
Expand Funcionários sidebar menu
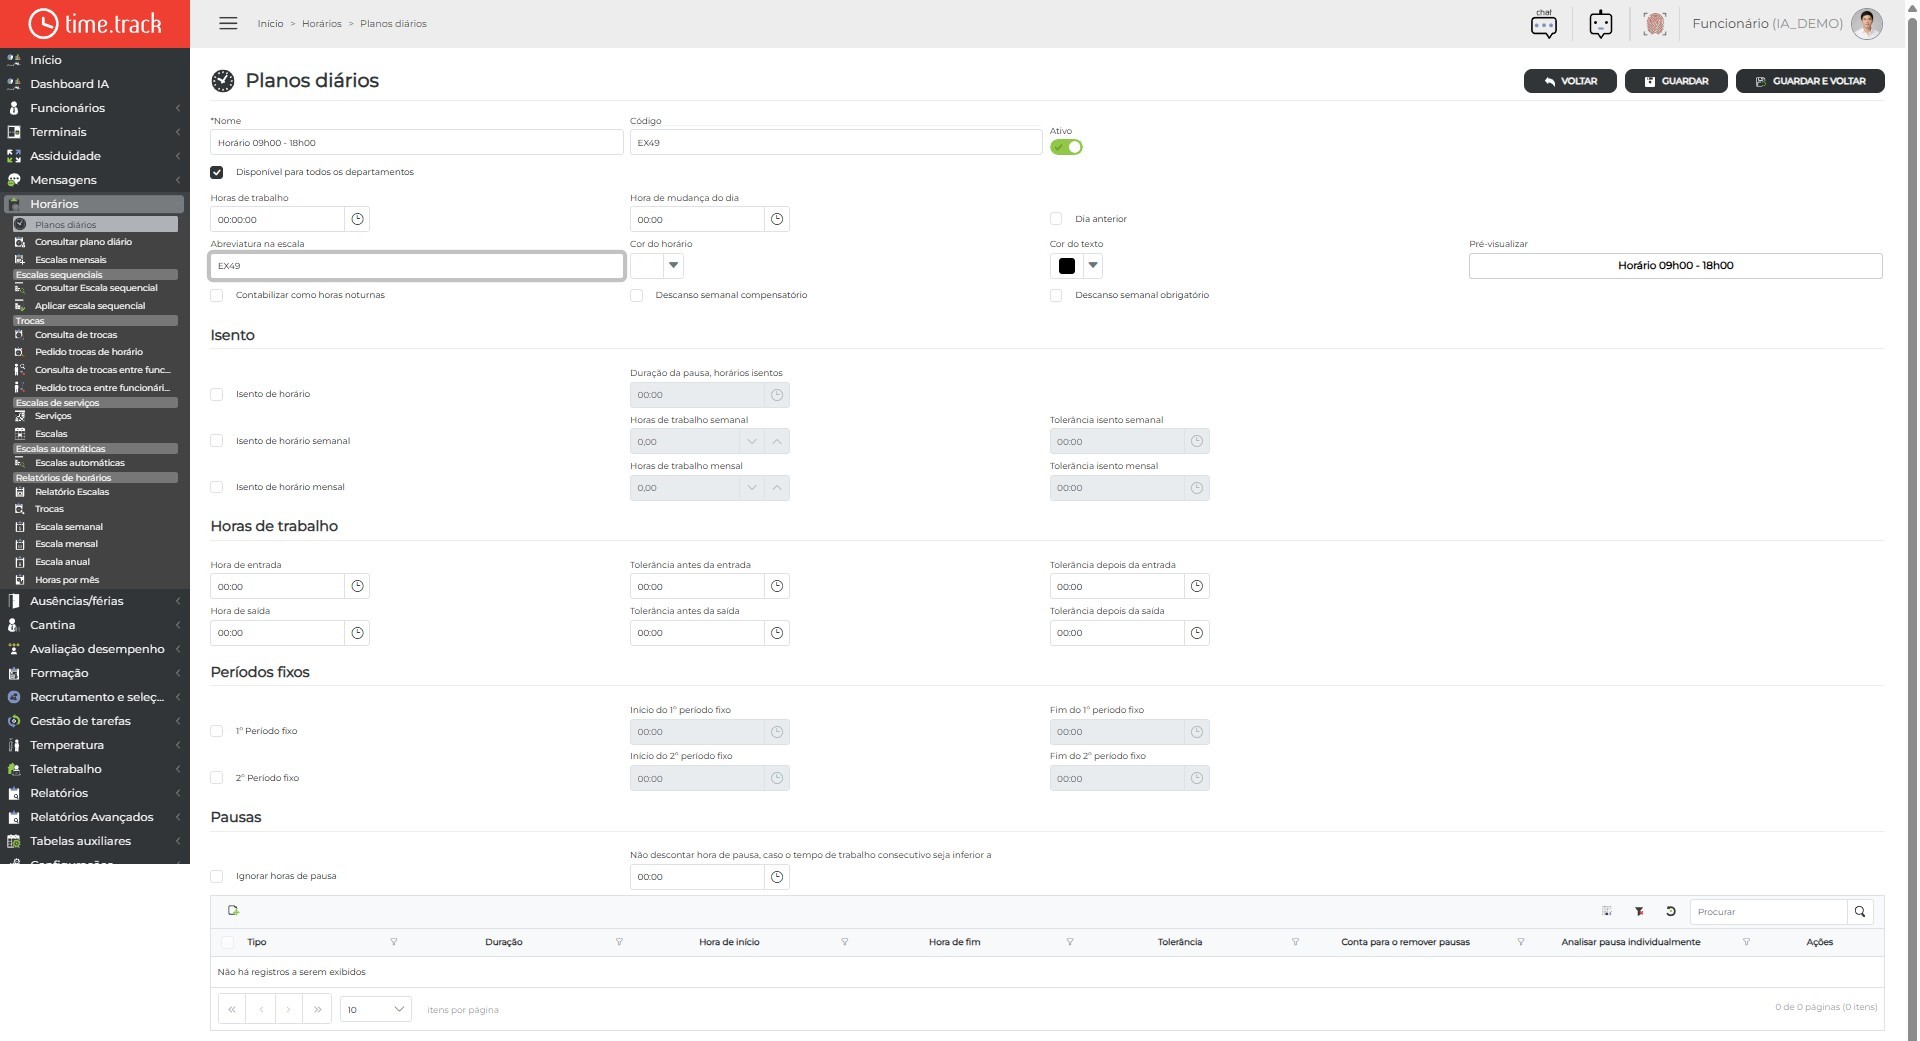coord(95,108)
